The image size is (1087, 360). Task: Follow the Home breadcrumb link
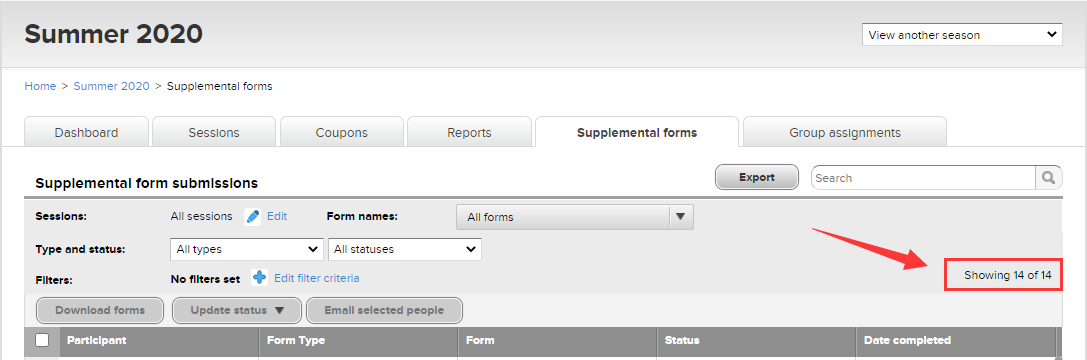[40, 86]
